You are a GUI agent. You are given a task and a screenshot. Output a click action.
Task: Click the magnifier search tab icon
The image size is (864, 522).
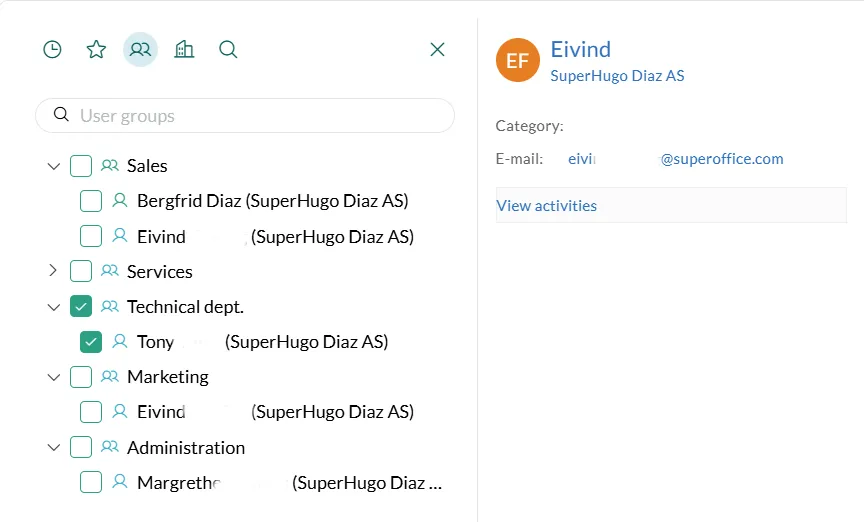(x=228, y=49)
